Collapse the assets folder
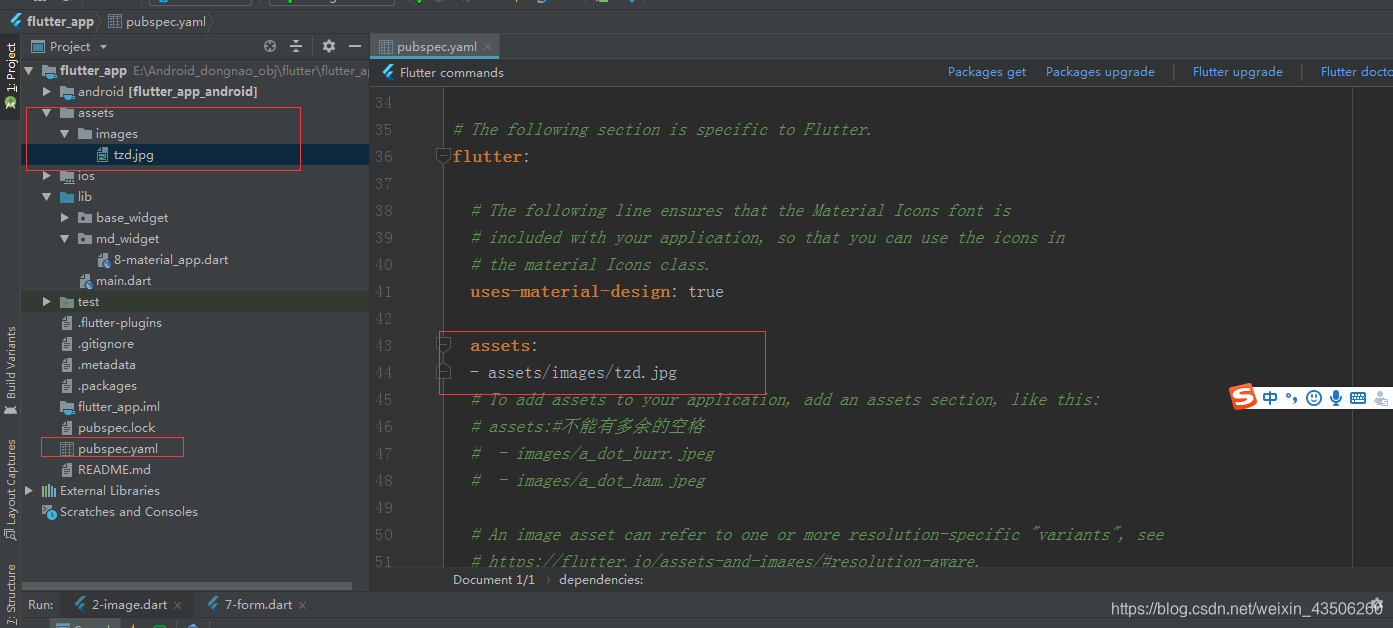 [47, 113]
